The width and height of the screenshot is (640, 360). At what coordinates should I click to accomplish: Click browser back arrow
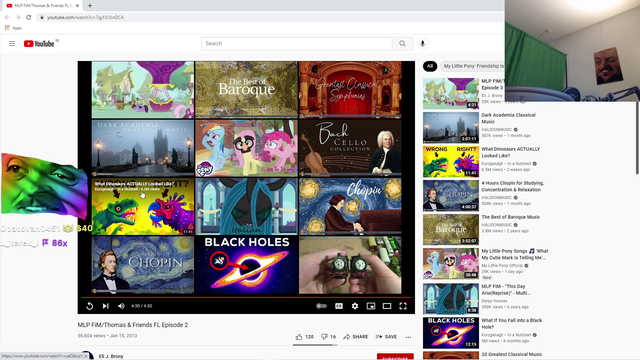tap(7, 18)
